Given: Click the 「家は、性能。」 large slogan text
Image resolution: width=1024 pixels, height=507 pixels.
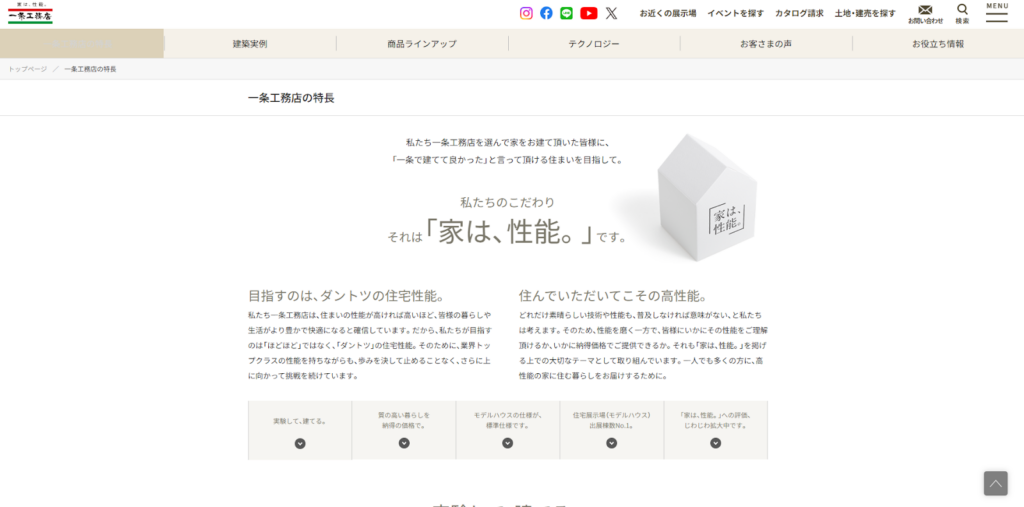Looking at the screenshot, I should tap(509, 233).
